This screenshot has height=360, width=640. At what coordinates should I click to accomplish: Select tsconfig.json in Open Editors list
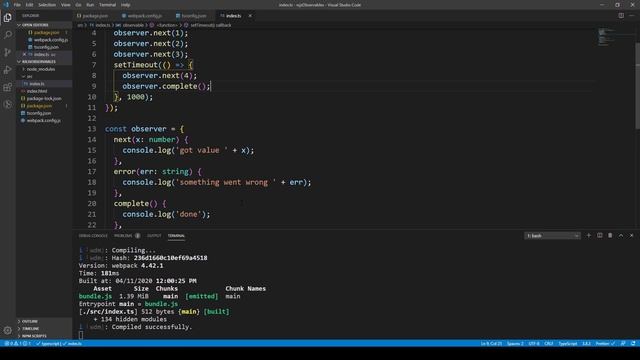click(x=44, y=47)
